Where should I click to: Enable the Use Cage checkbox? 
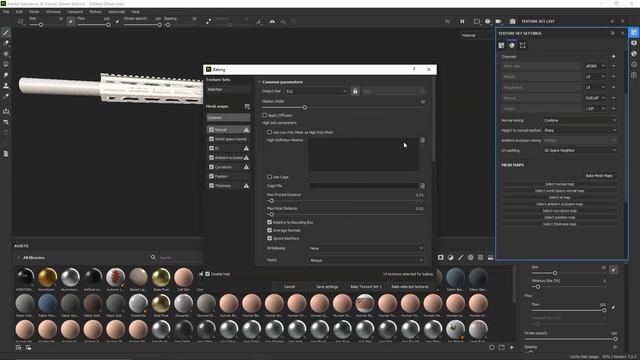point(269,177)
